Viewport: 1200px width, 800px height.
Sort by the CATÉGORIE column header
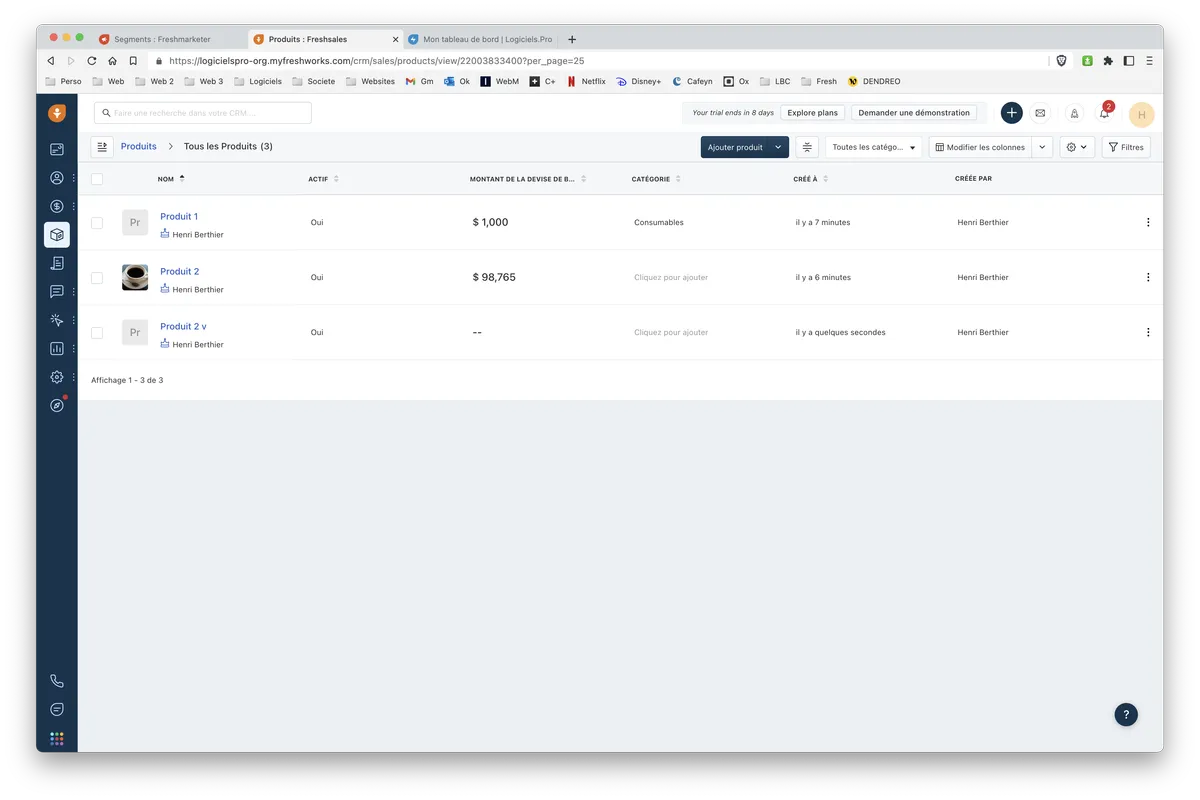pyautogui.click(x=656, y=179)
